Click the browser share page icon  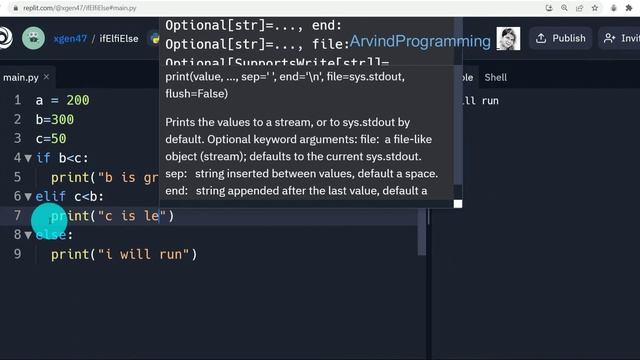579,8
